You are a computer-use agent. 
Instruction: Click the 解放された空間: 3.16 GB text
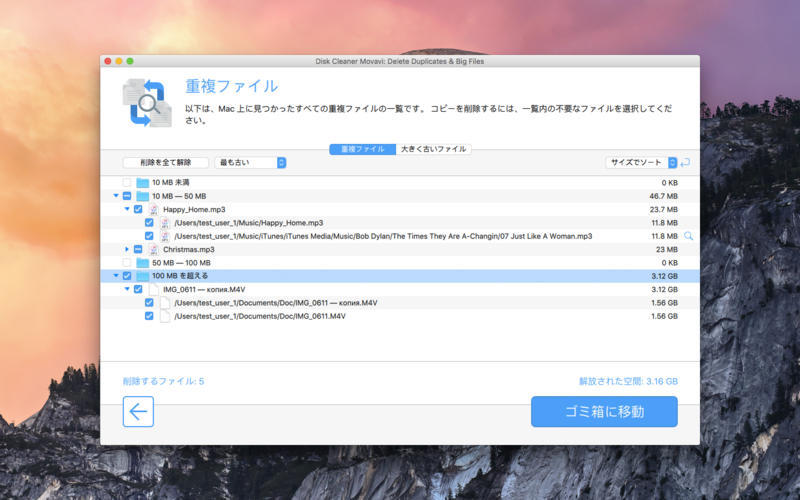click(628, 381)
